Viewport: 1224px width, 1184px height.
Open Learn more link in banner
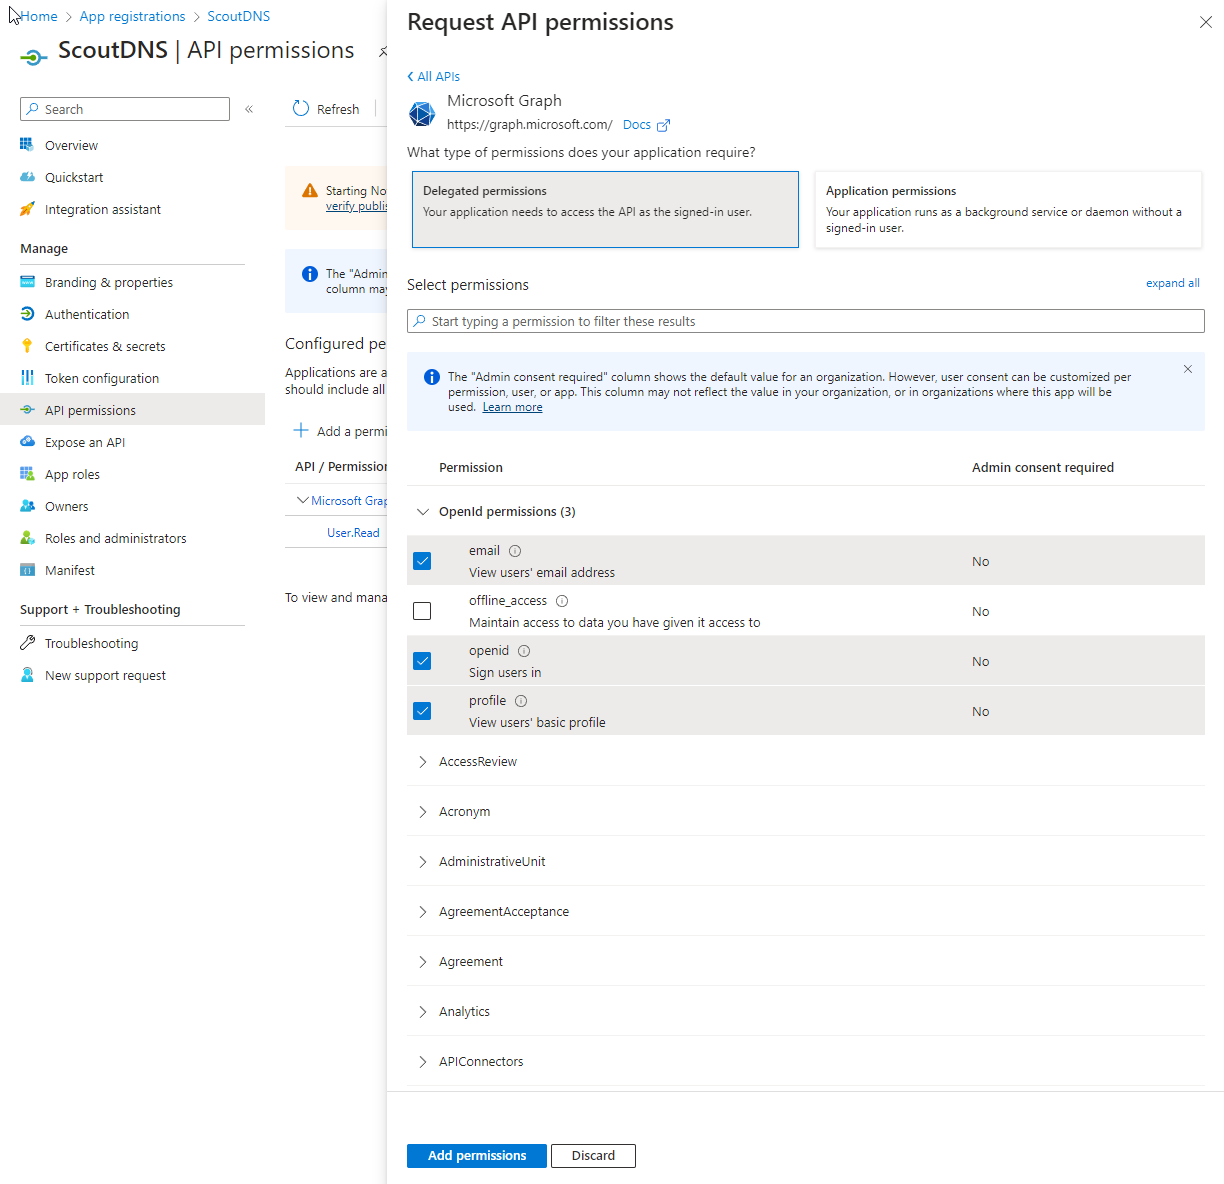513,407
